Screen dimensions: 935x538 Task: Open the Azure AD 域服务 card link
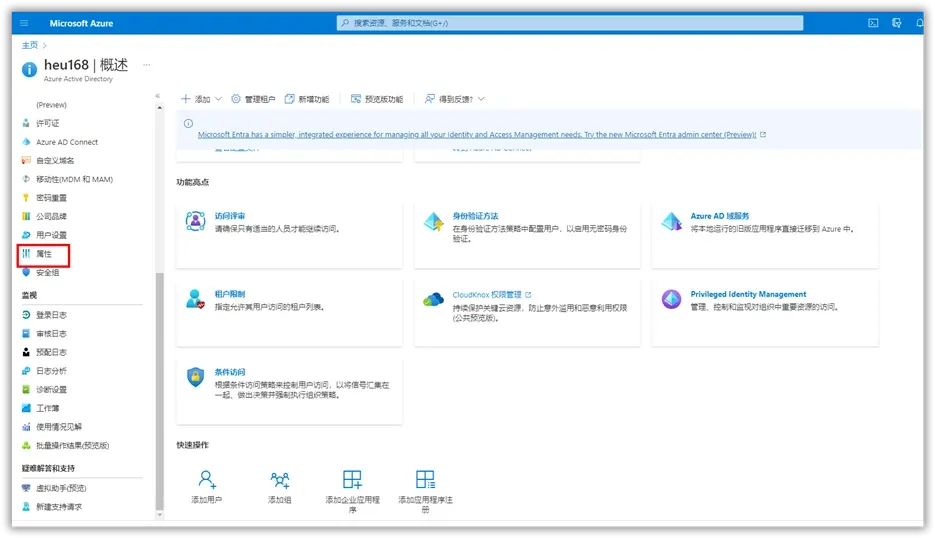pos(720,216)
